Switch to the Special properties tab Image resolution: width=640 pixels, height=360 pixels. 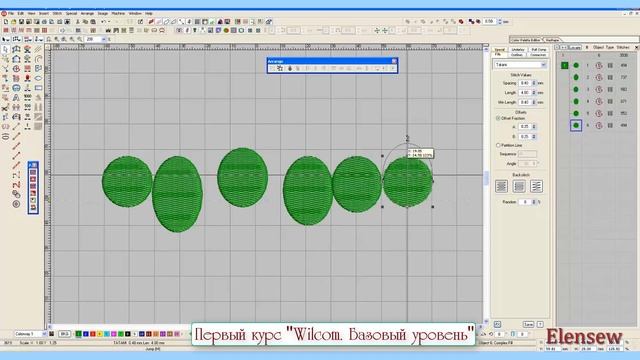500,49
